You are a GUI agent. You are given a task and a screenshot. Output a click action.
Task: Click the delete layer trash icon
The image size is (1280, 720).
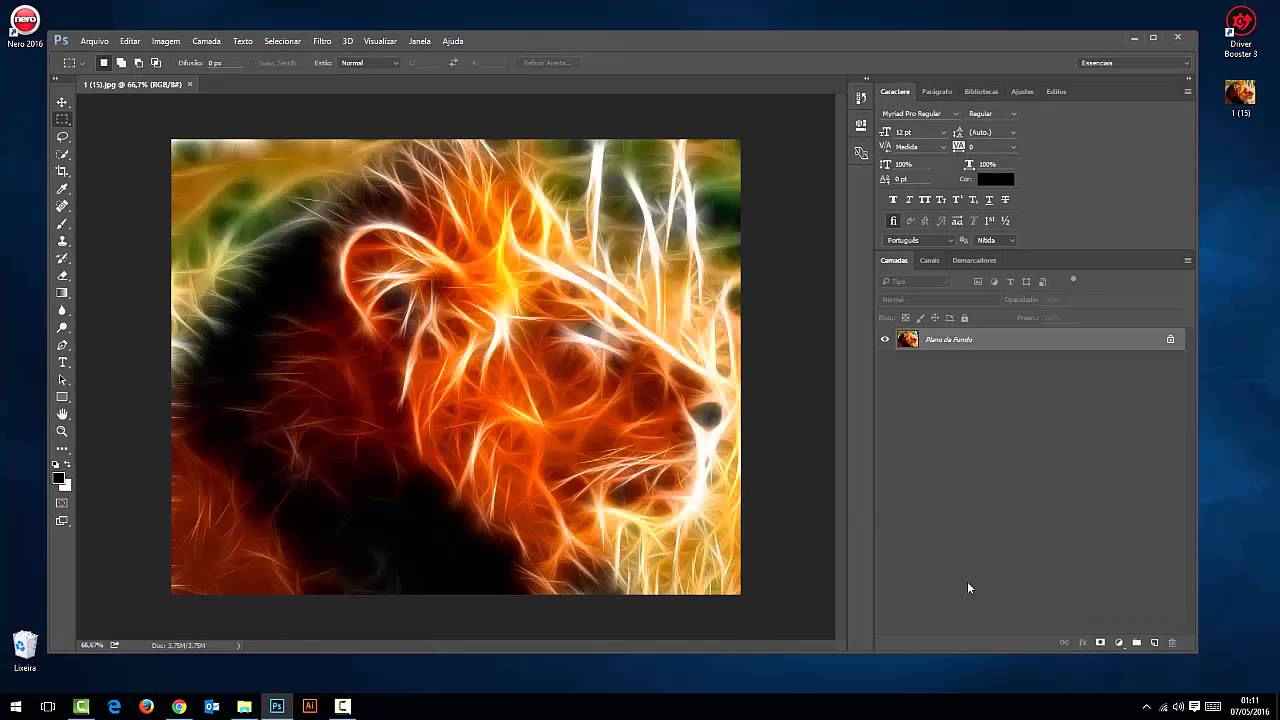(x=1172, y=643)
